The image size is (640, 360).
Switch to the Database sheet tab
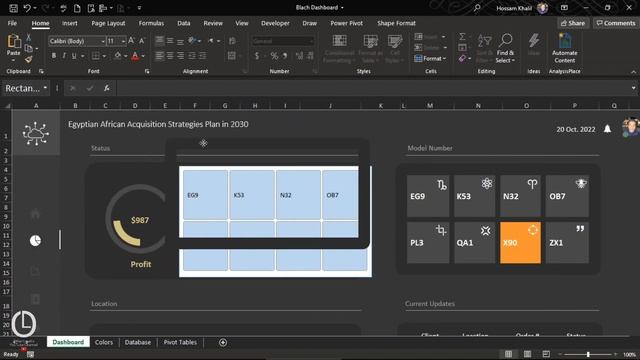tap(138, 342)
